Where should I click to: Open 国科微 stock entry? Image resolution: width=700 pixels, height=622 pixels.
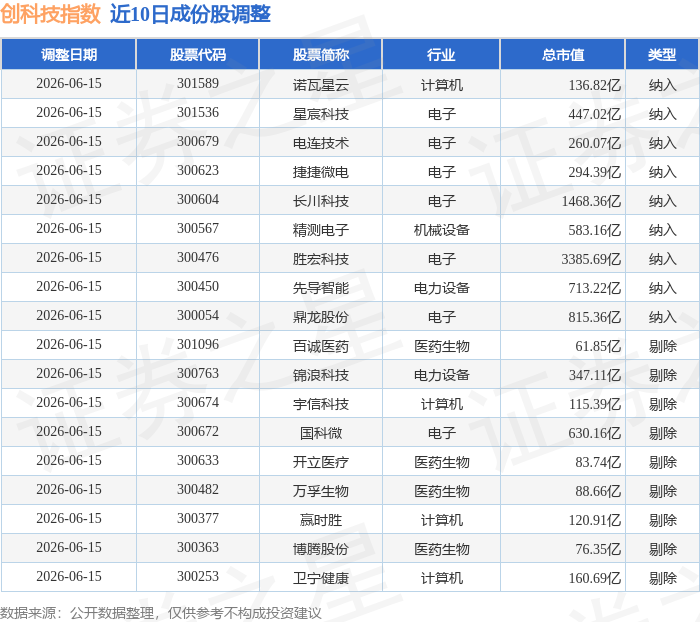[x=321, y=433]
